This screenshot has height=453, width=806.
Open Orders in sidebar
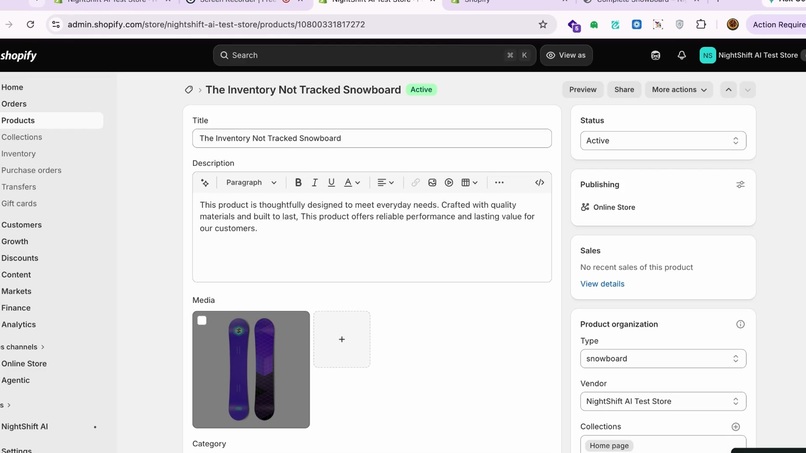pyautogui.click(x=14, y=104)
